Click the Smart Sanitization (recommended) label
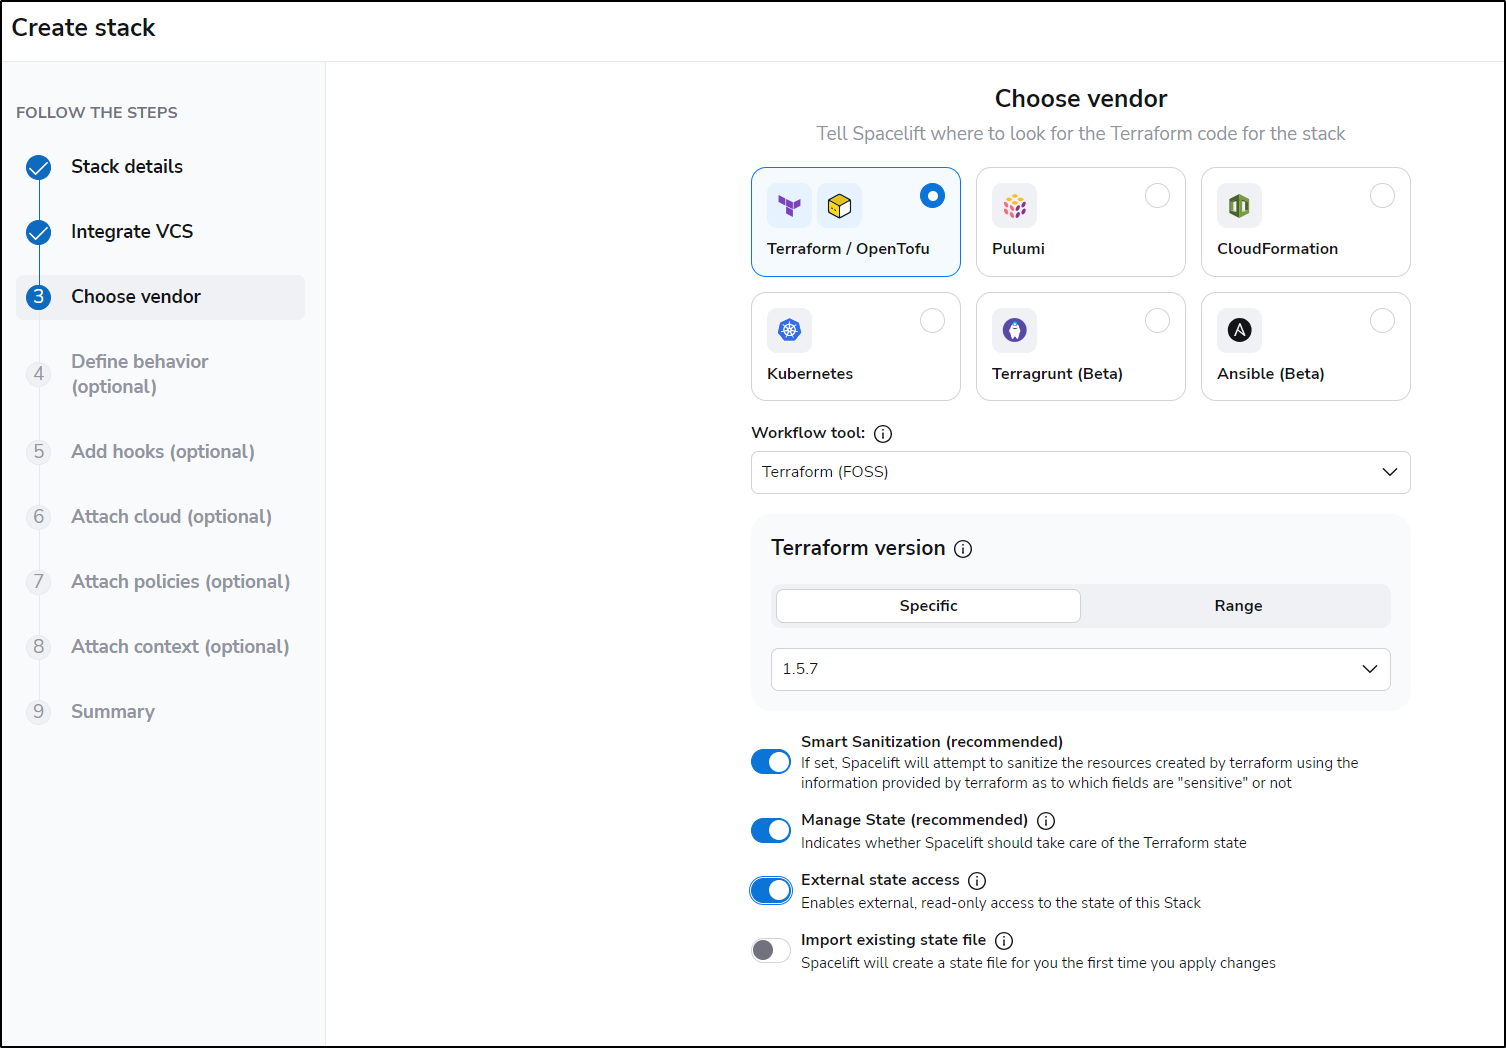The width and height of the screenshot is (1506, 1048). [x=932, y=742]
